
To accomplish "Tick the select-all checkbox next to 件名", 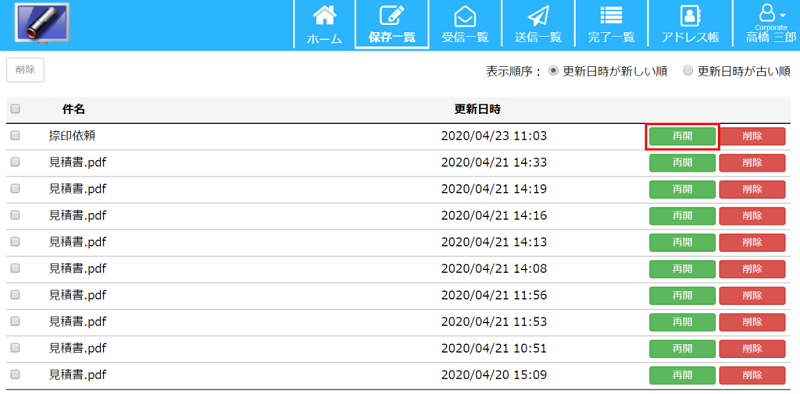I will point(15,109).
